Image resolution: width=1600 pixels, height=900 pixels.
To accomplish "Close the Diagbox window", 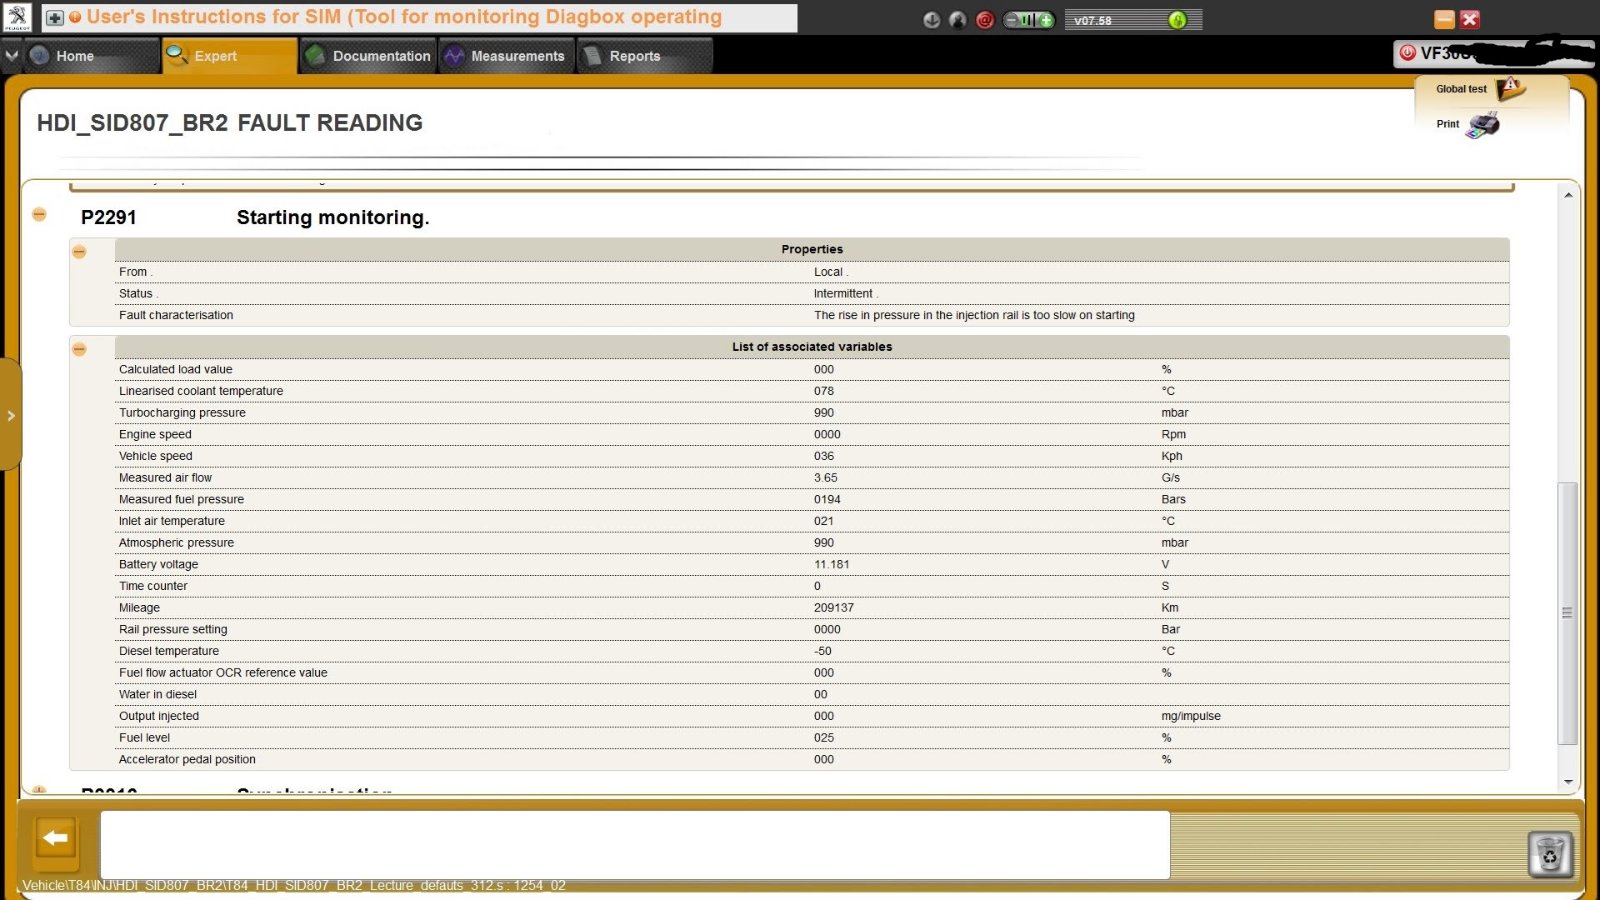I will tap(1470, 19).
